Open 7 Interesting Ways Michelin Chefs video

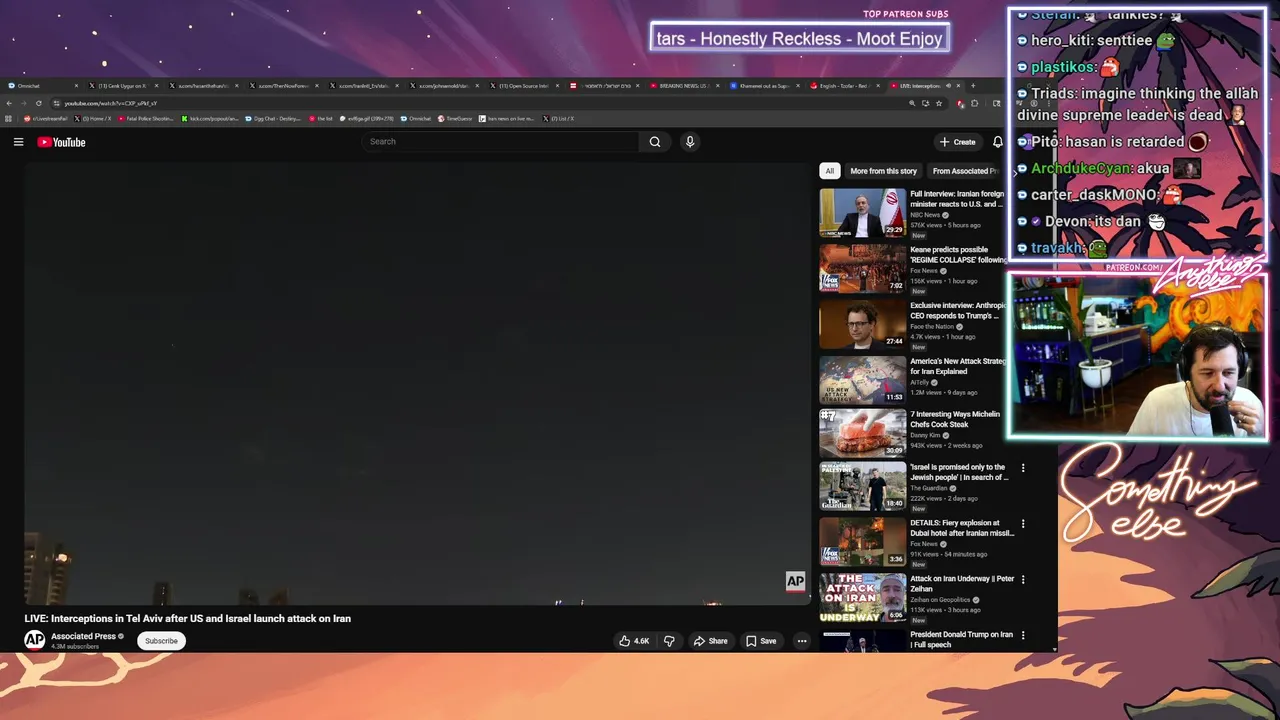955,419
